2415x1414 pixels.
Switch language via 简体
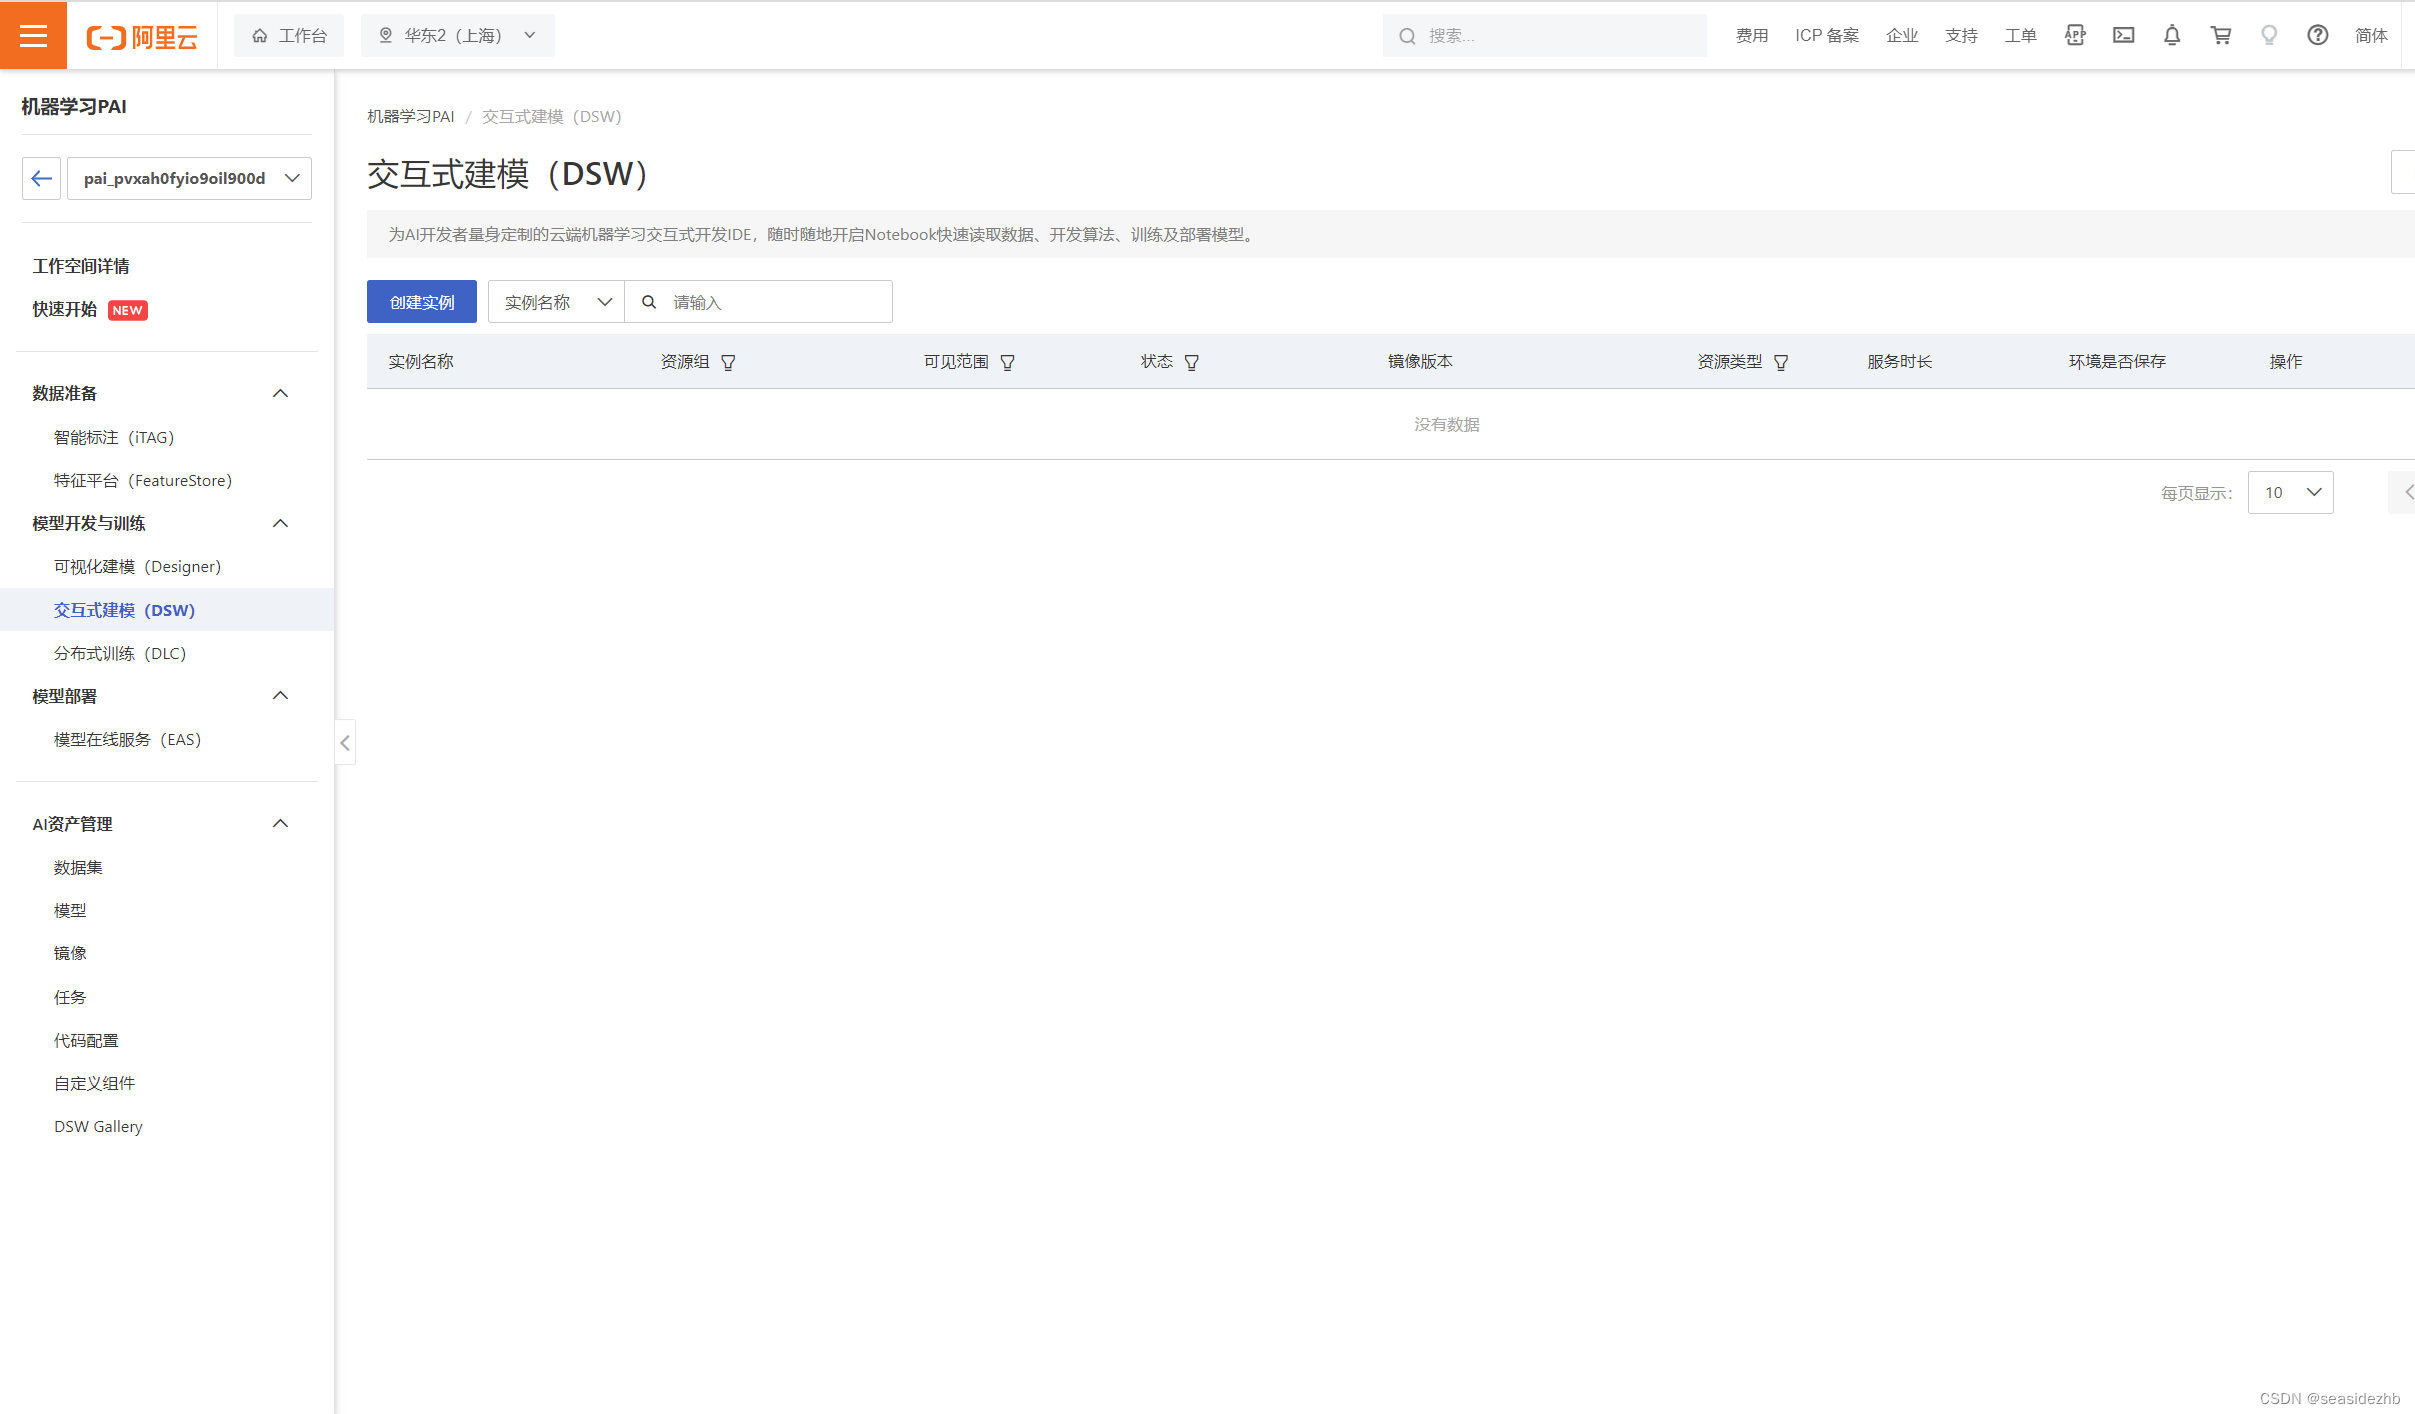[2371, 36]
